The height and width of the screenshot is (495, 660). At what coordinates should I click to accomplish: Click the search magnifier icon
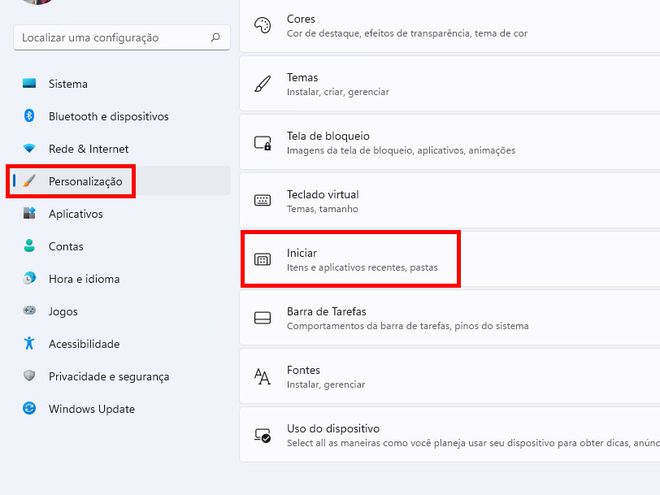216,37
